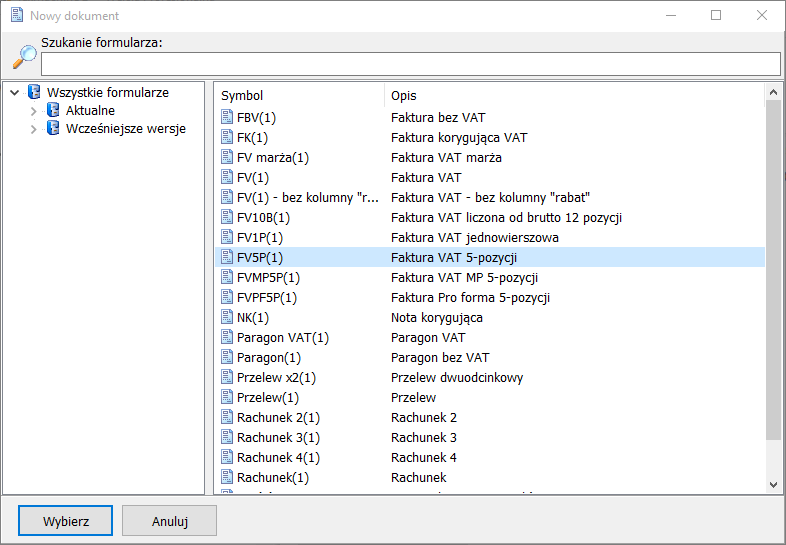Click the scrollbar down arrow in form list
The width and height of the screenshot is (786, 545).
pos(773,484)
